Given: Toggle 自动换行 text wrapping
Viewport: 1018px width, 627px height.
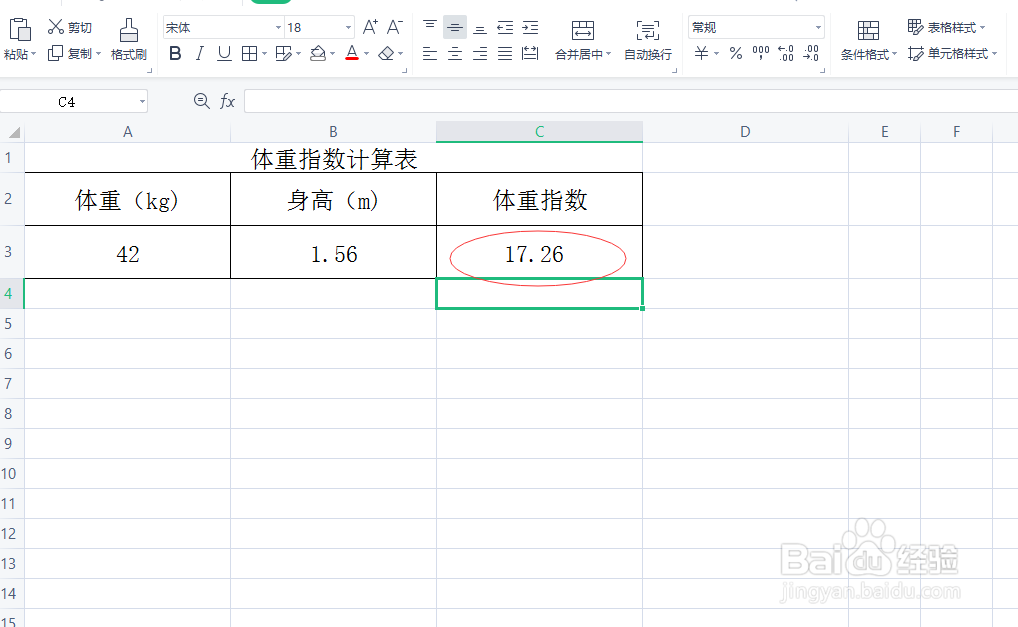Looking at the screenshot, I should [x=648, y=40].
